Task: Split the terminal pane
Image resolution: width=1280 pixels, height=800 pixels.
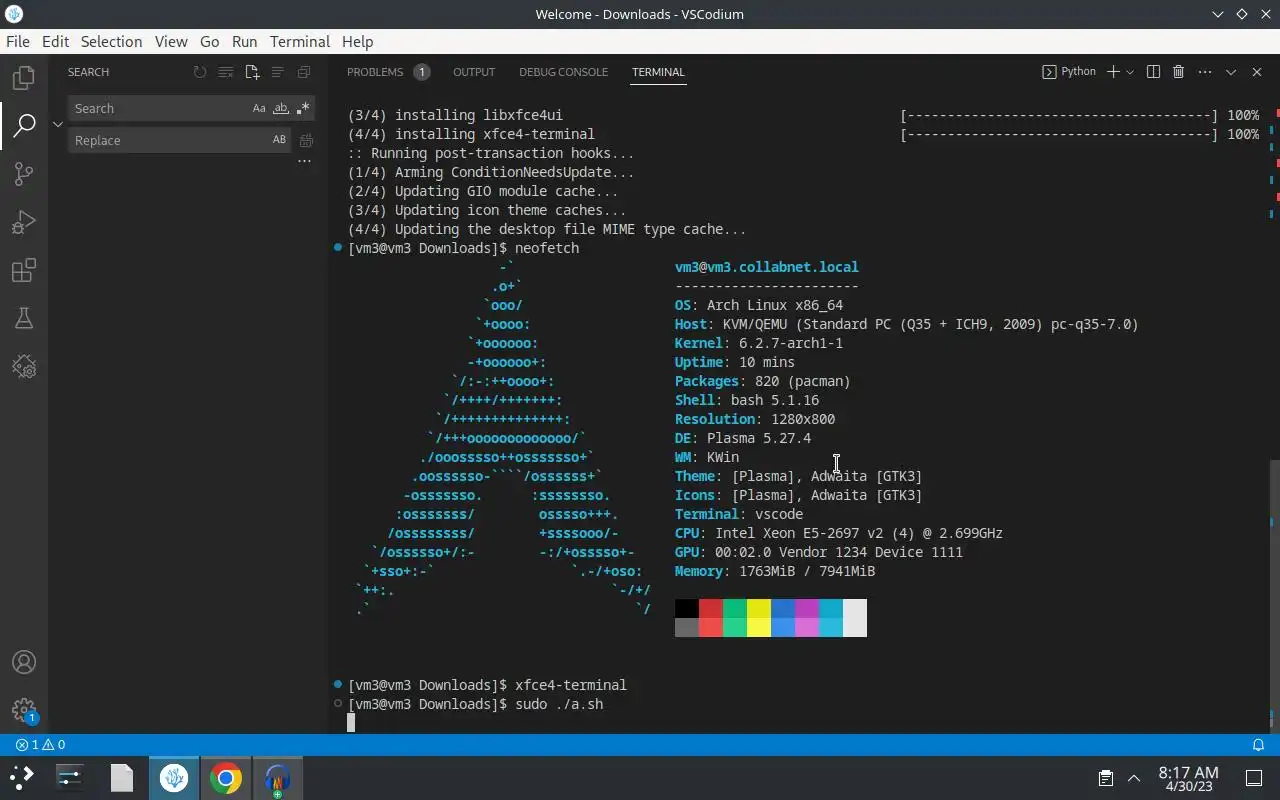Action: [1153, 72]
